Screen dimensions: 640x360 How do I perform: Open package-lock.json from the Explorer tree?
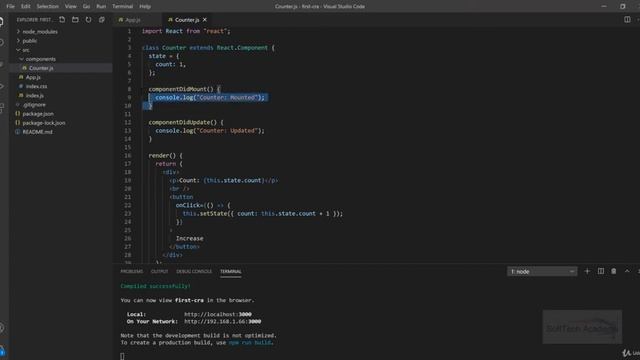pyautogui.click(x=44, y=123)
